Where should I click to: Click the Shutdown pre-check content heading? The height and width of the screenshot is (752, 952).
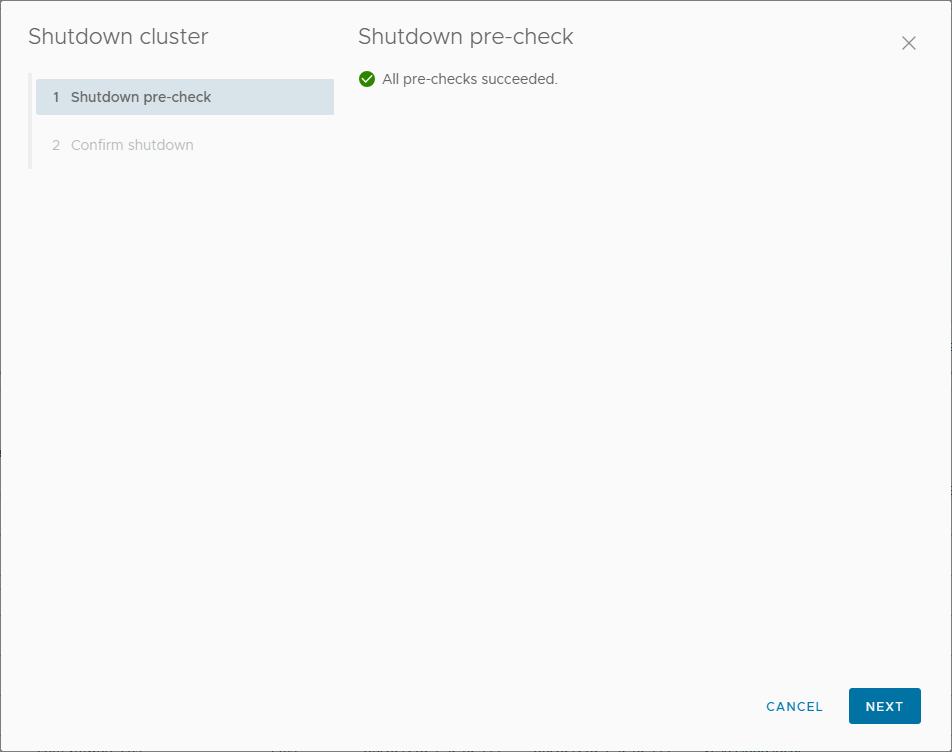465,37
